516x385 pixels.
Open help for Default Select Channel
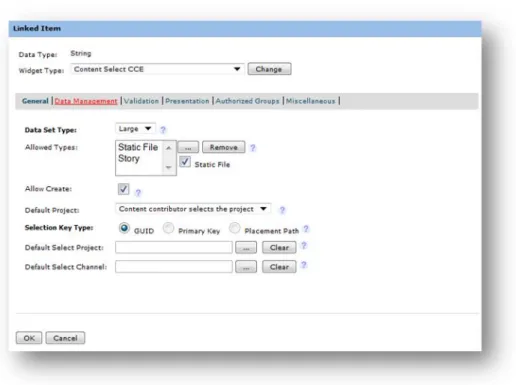304,265
